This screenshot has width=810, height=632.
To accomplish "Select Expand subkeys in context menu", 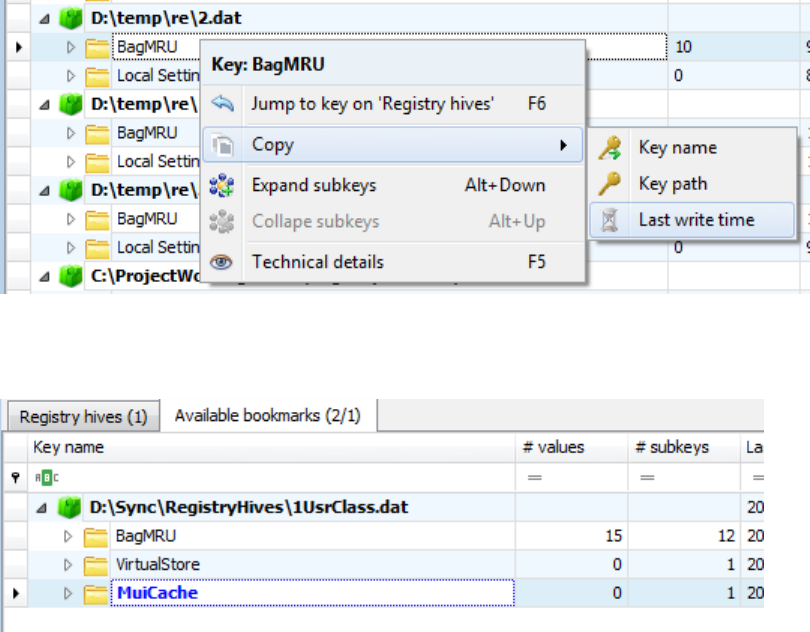I will tap(393, 186).
